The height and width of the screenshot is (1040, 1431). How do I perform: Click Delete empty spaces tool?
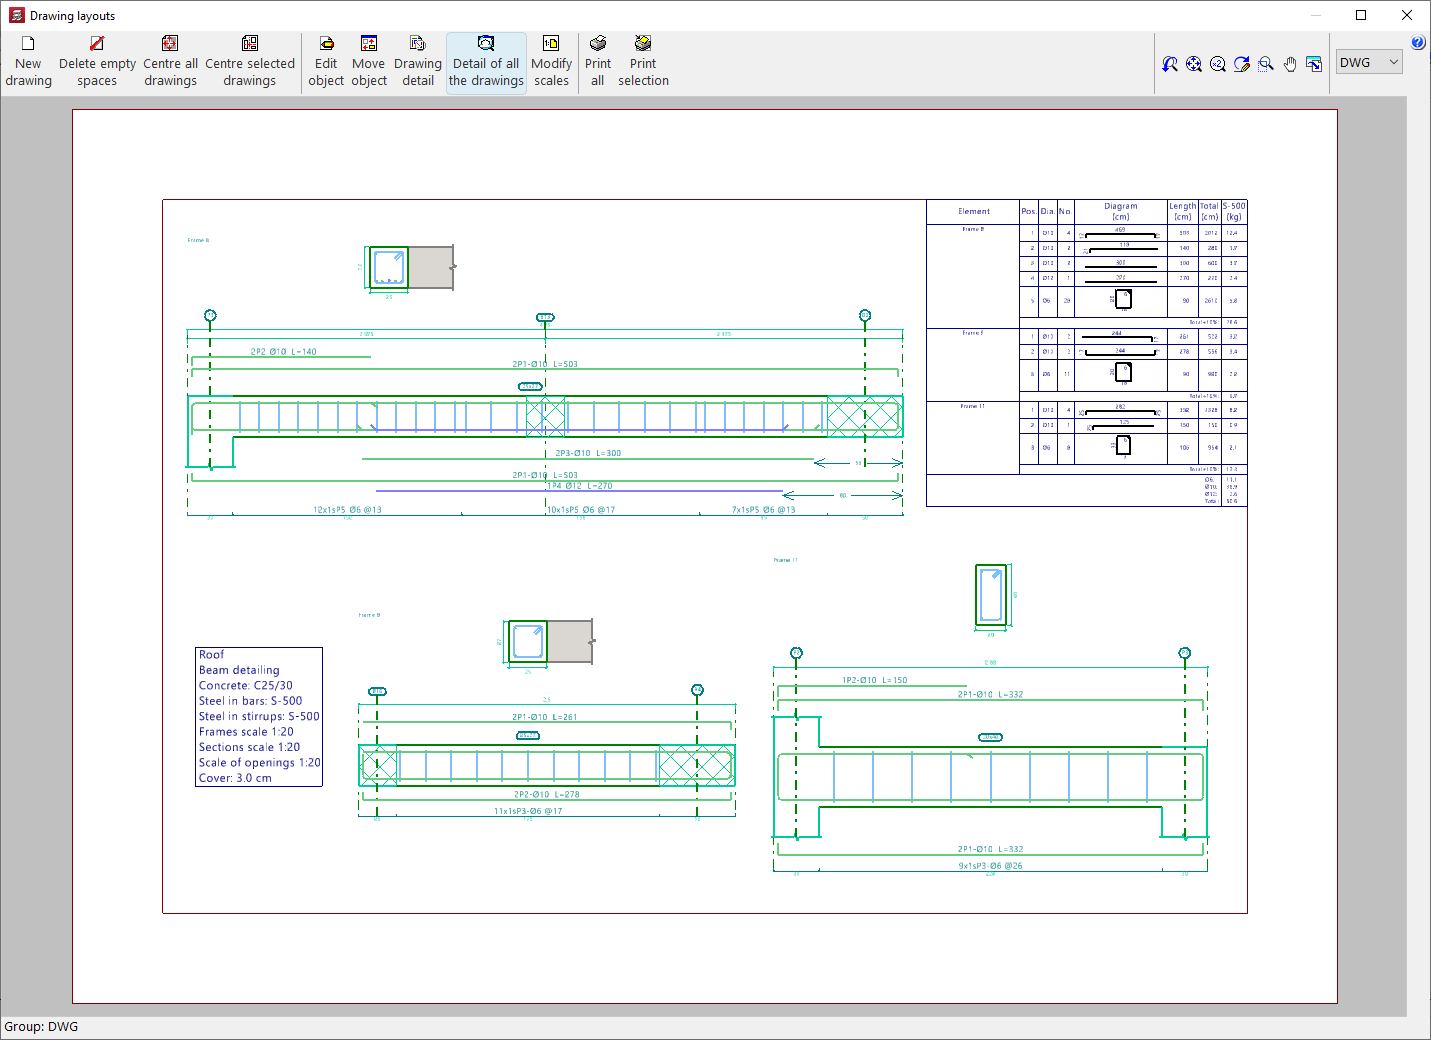coord(97,62)
